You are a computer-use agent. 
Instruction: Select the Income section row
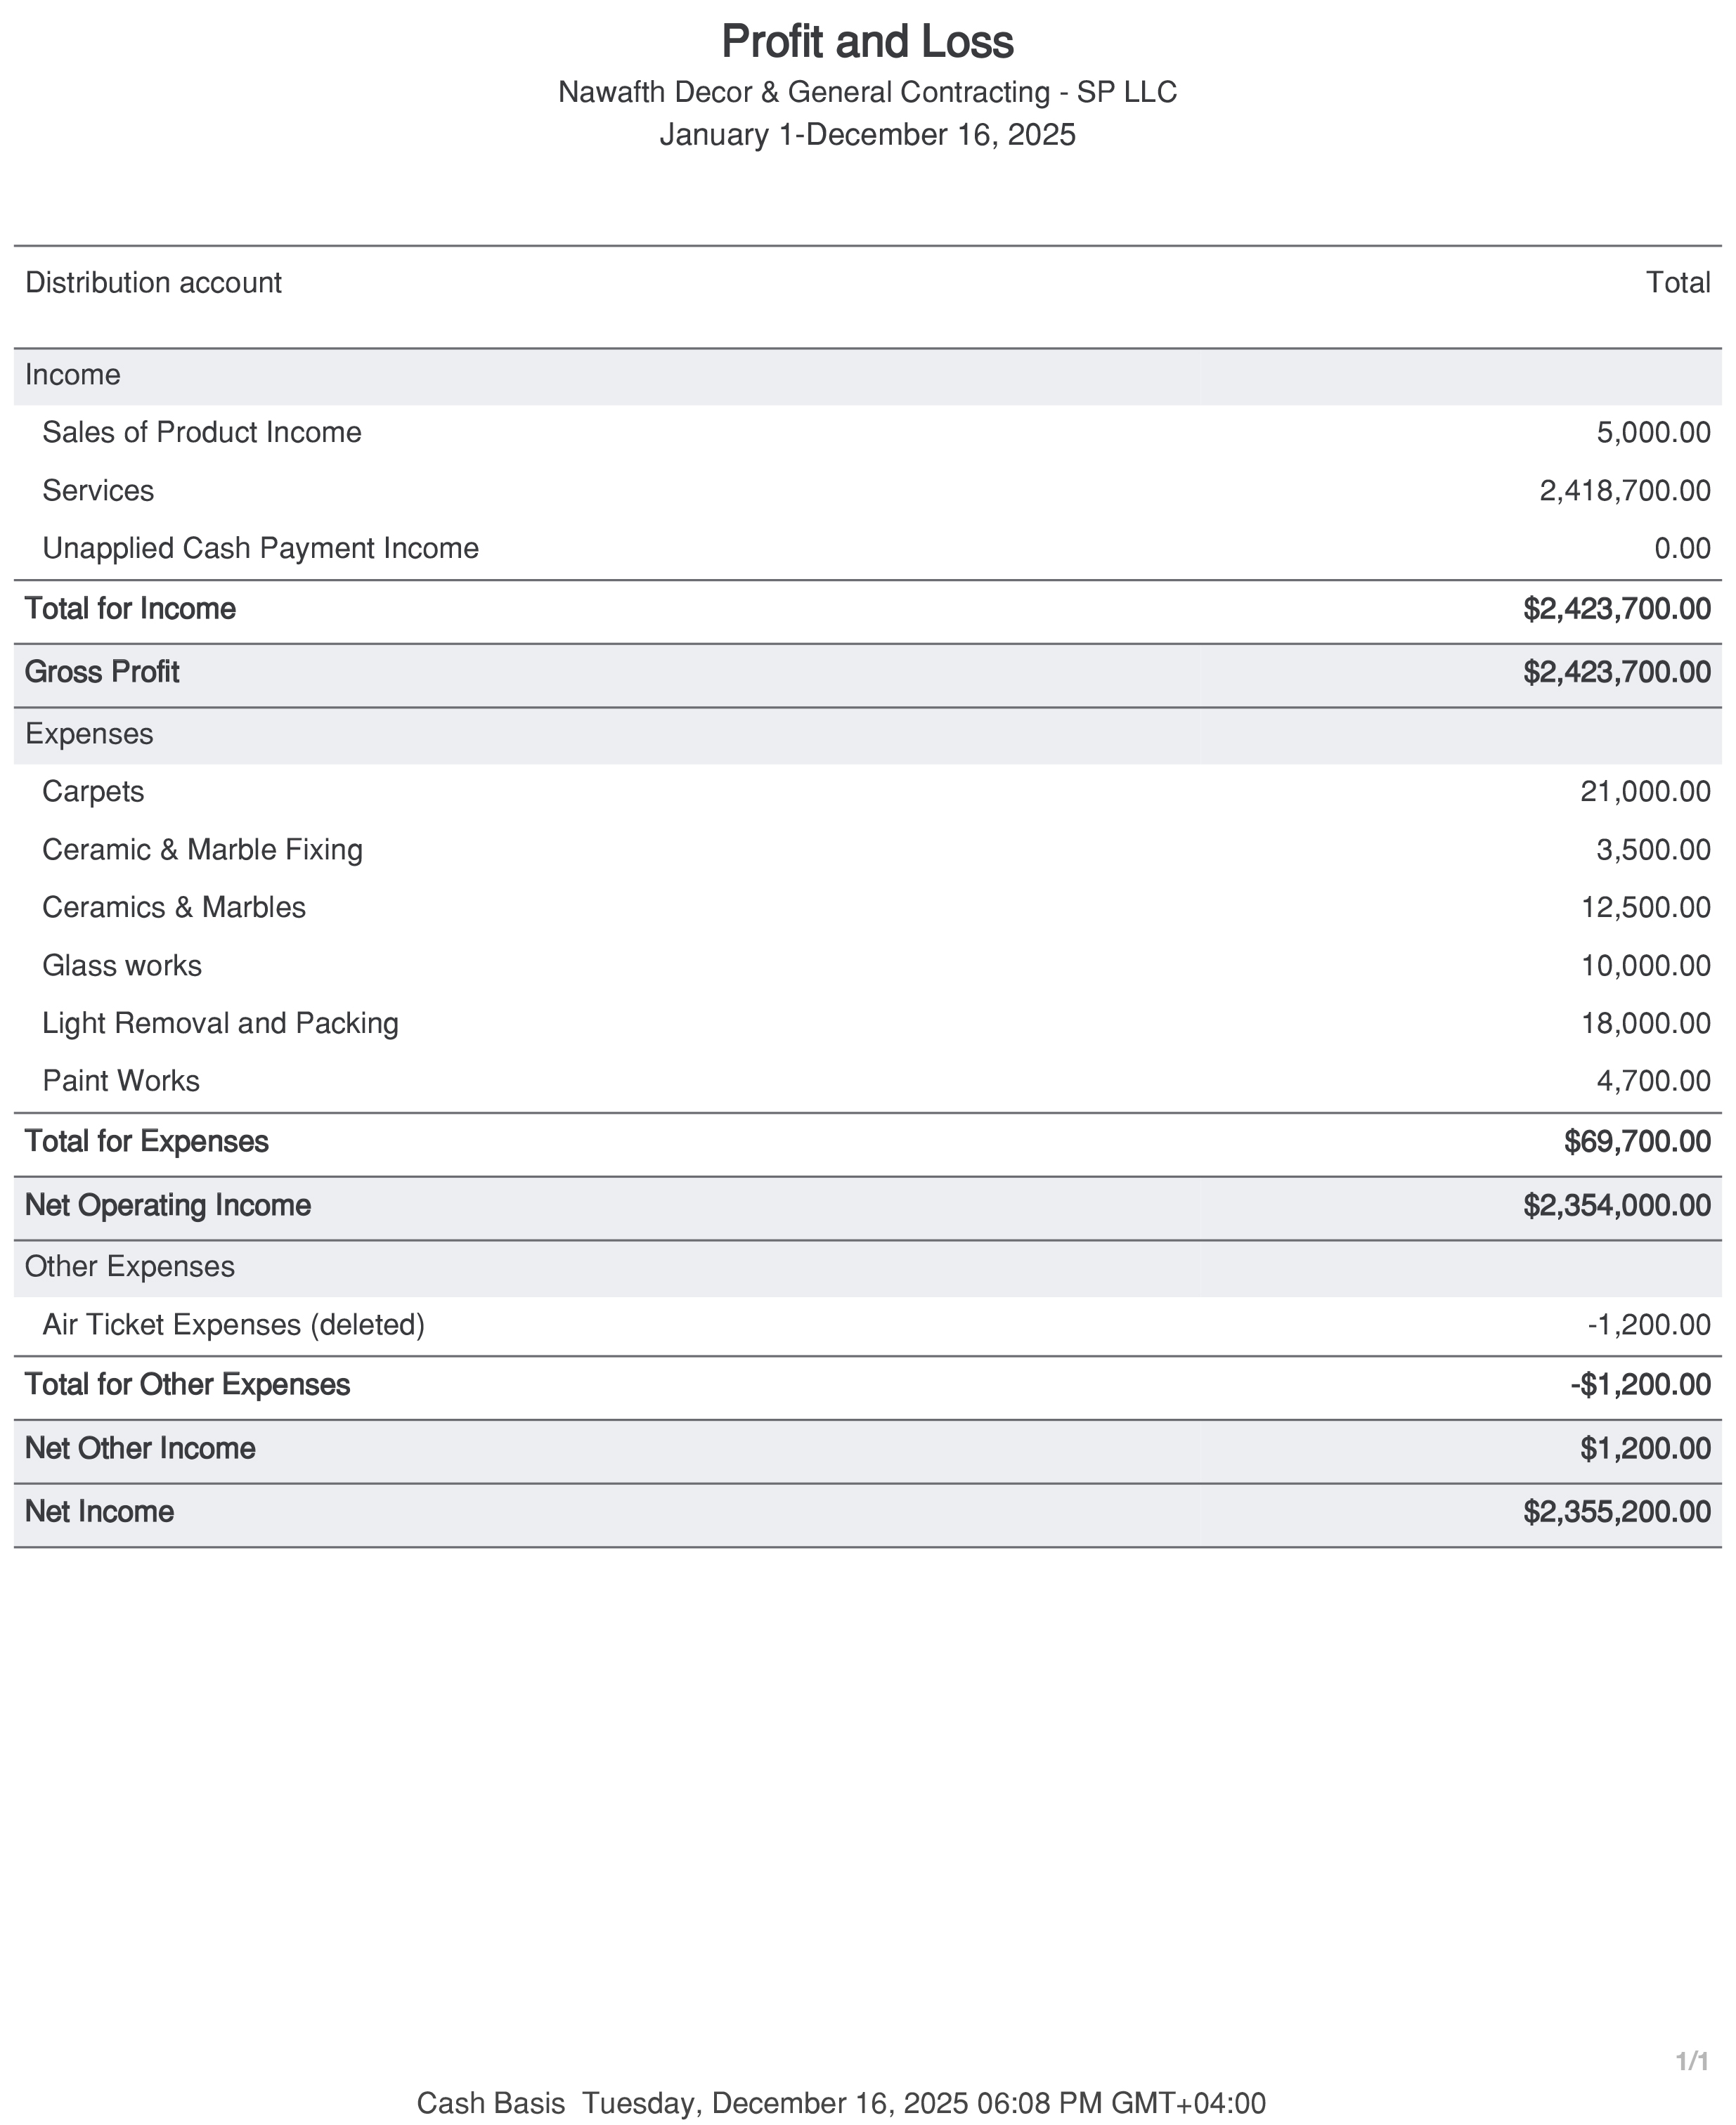(x=73, y=375)
